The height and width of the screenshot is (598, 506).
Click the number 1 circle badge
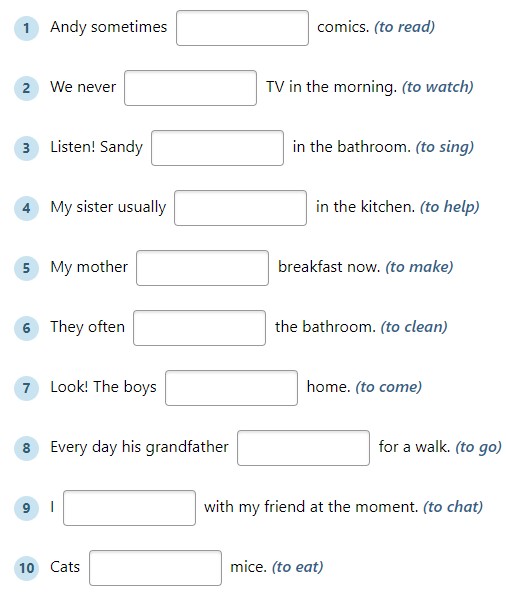[26, 28]
